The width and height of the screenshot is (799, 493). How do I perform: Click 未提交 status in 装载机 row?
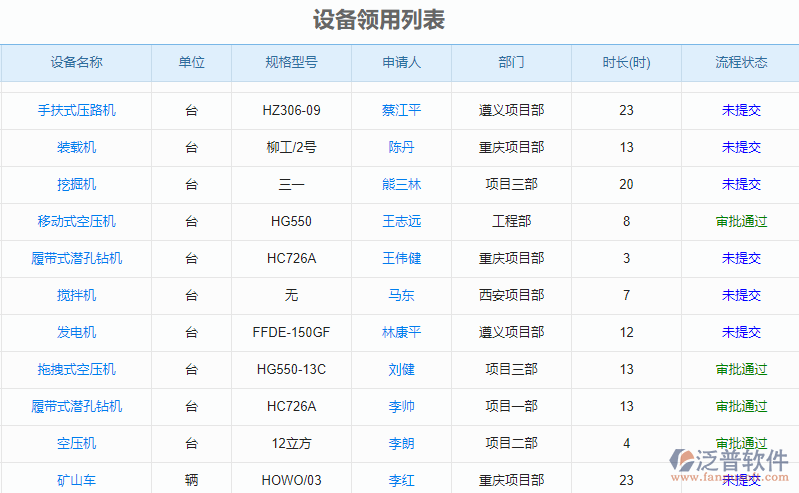(741, 147)
